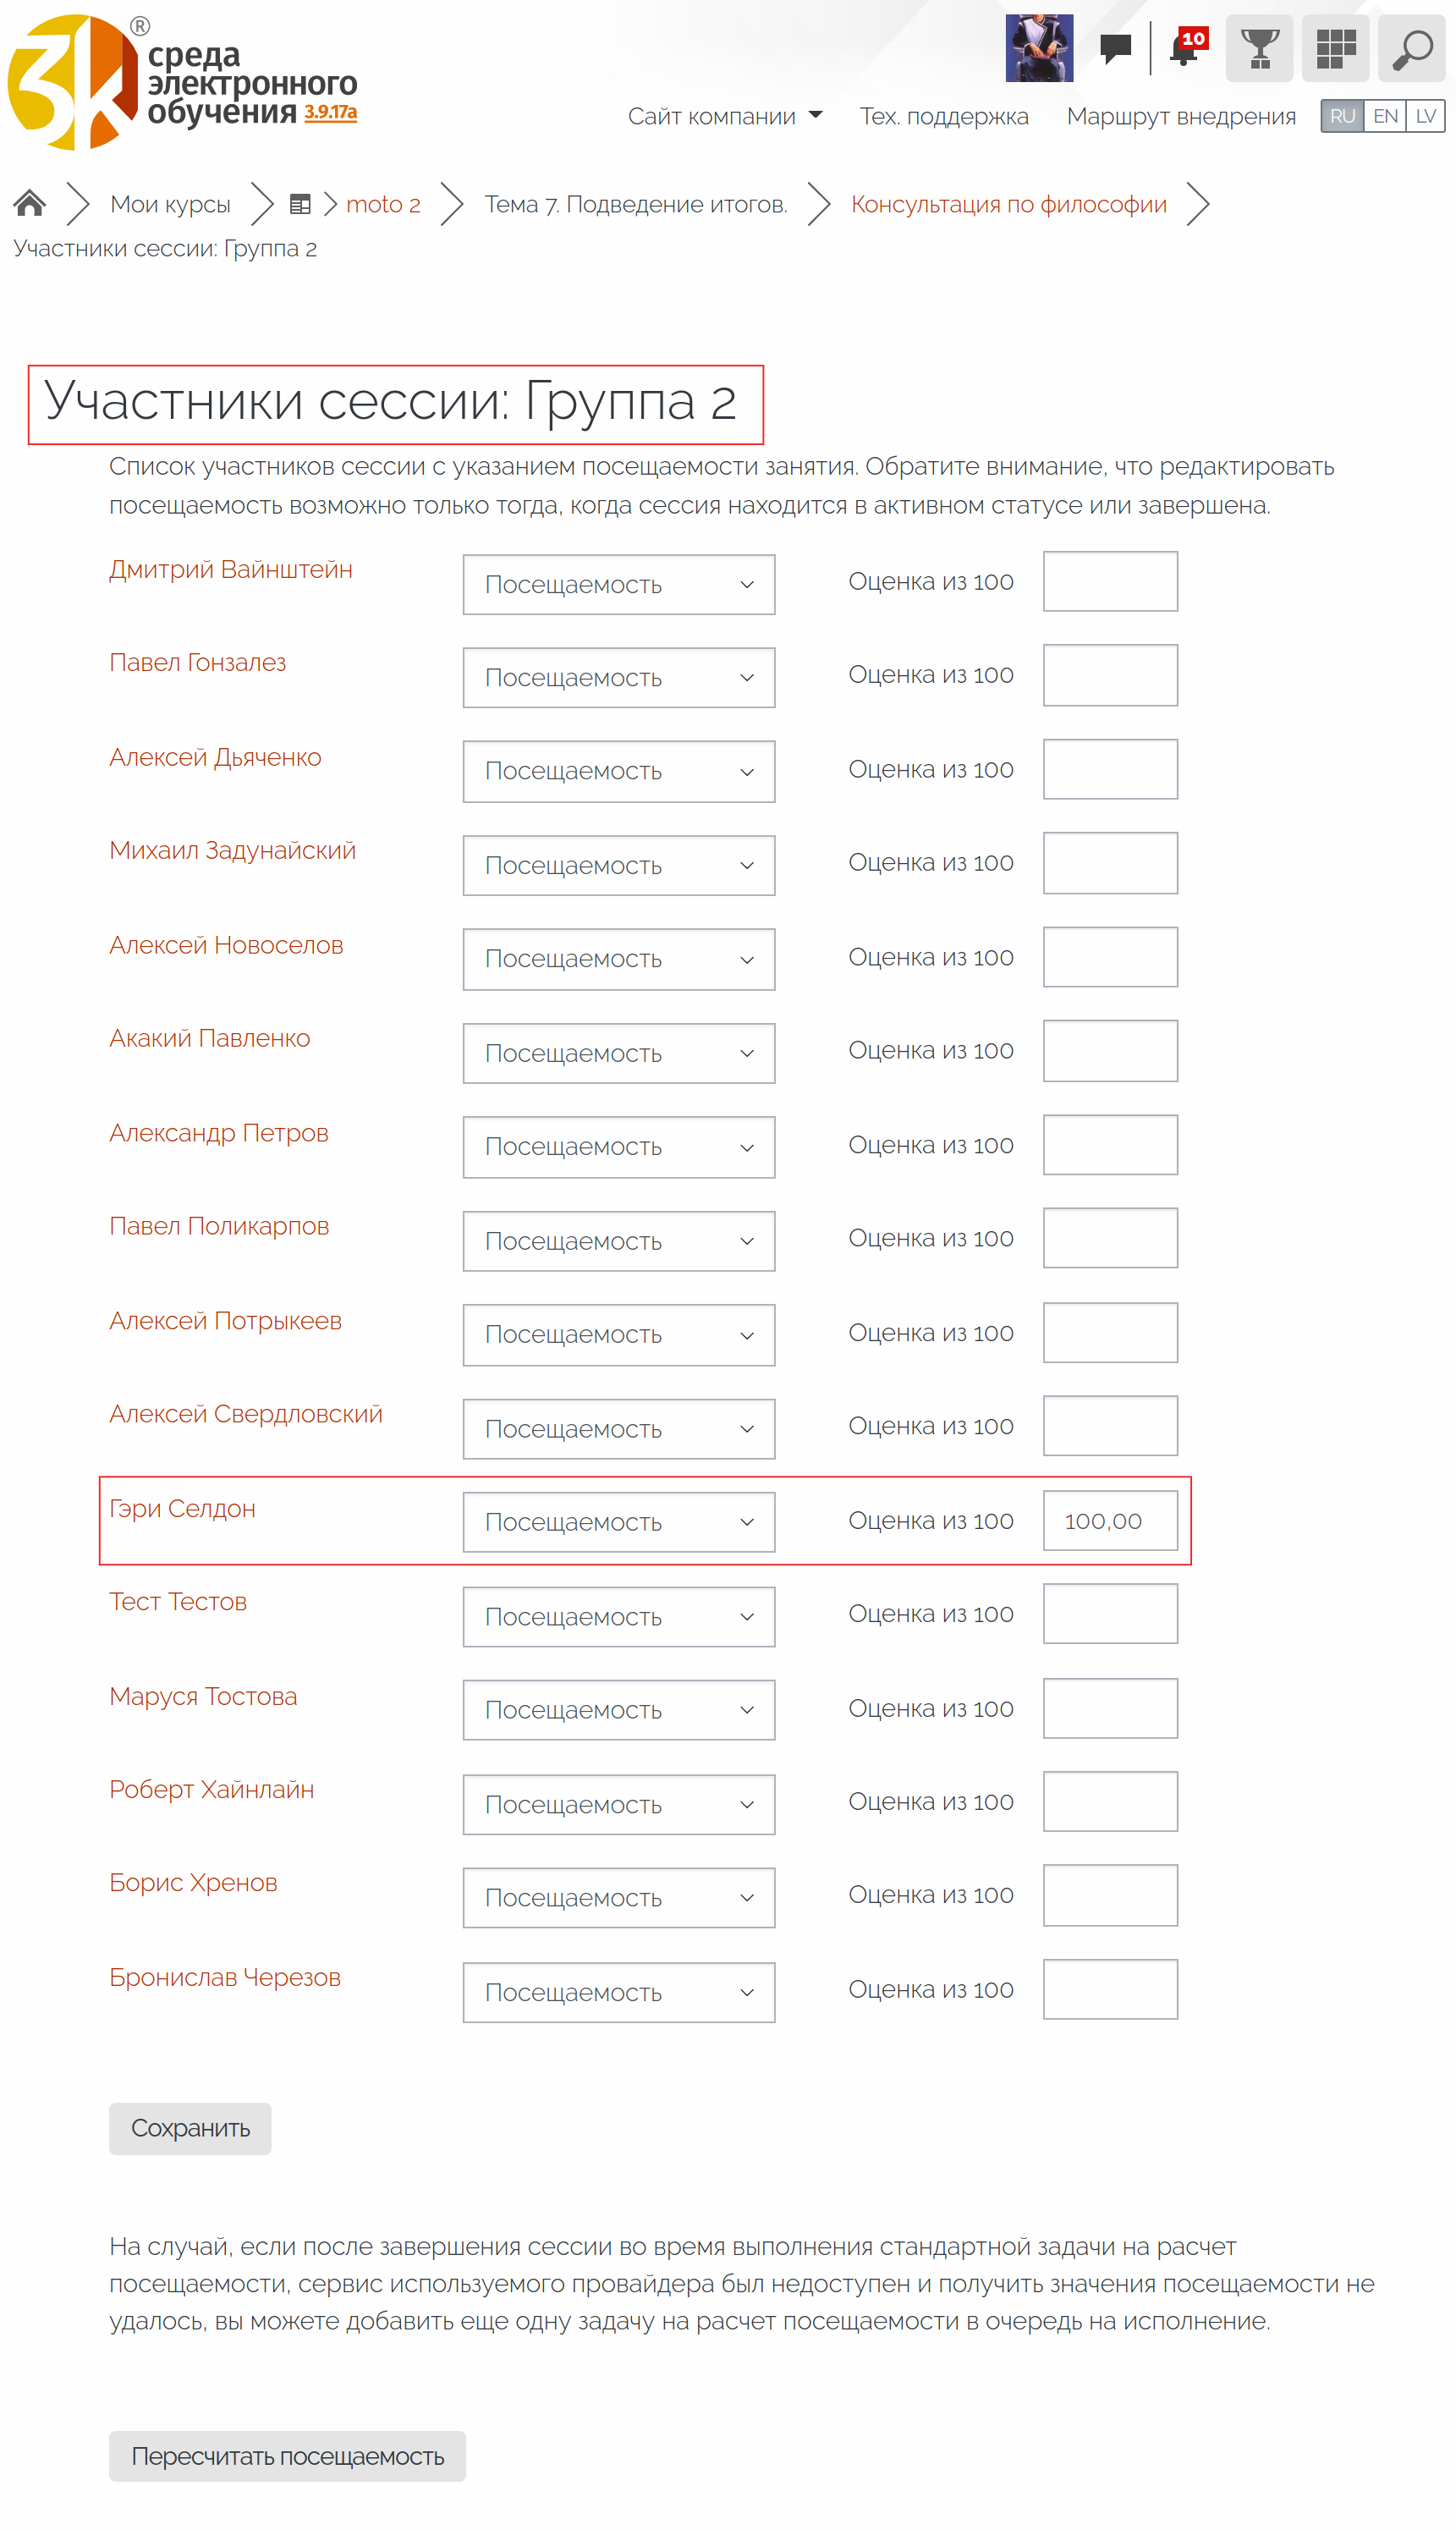
Task: Select the RU language option
Action: point(1342,116)
